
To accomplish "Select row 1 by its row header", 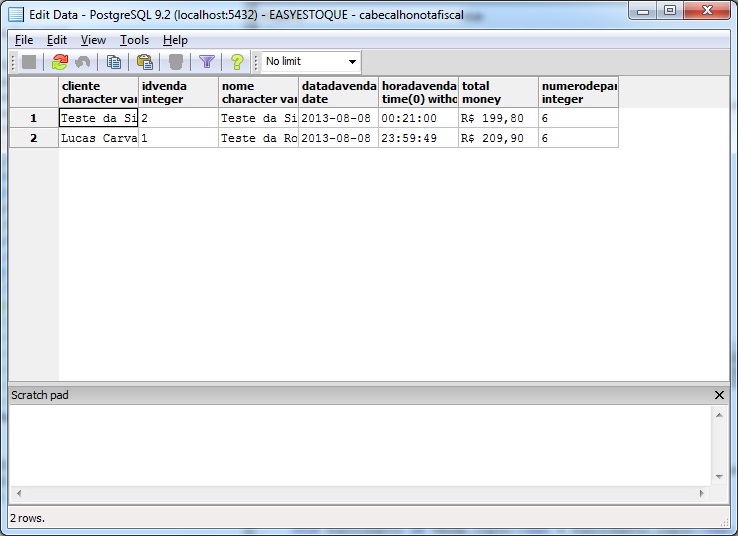I will click(x=33, y=118).
